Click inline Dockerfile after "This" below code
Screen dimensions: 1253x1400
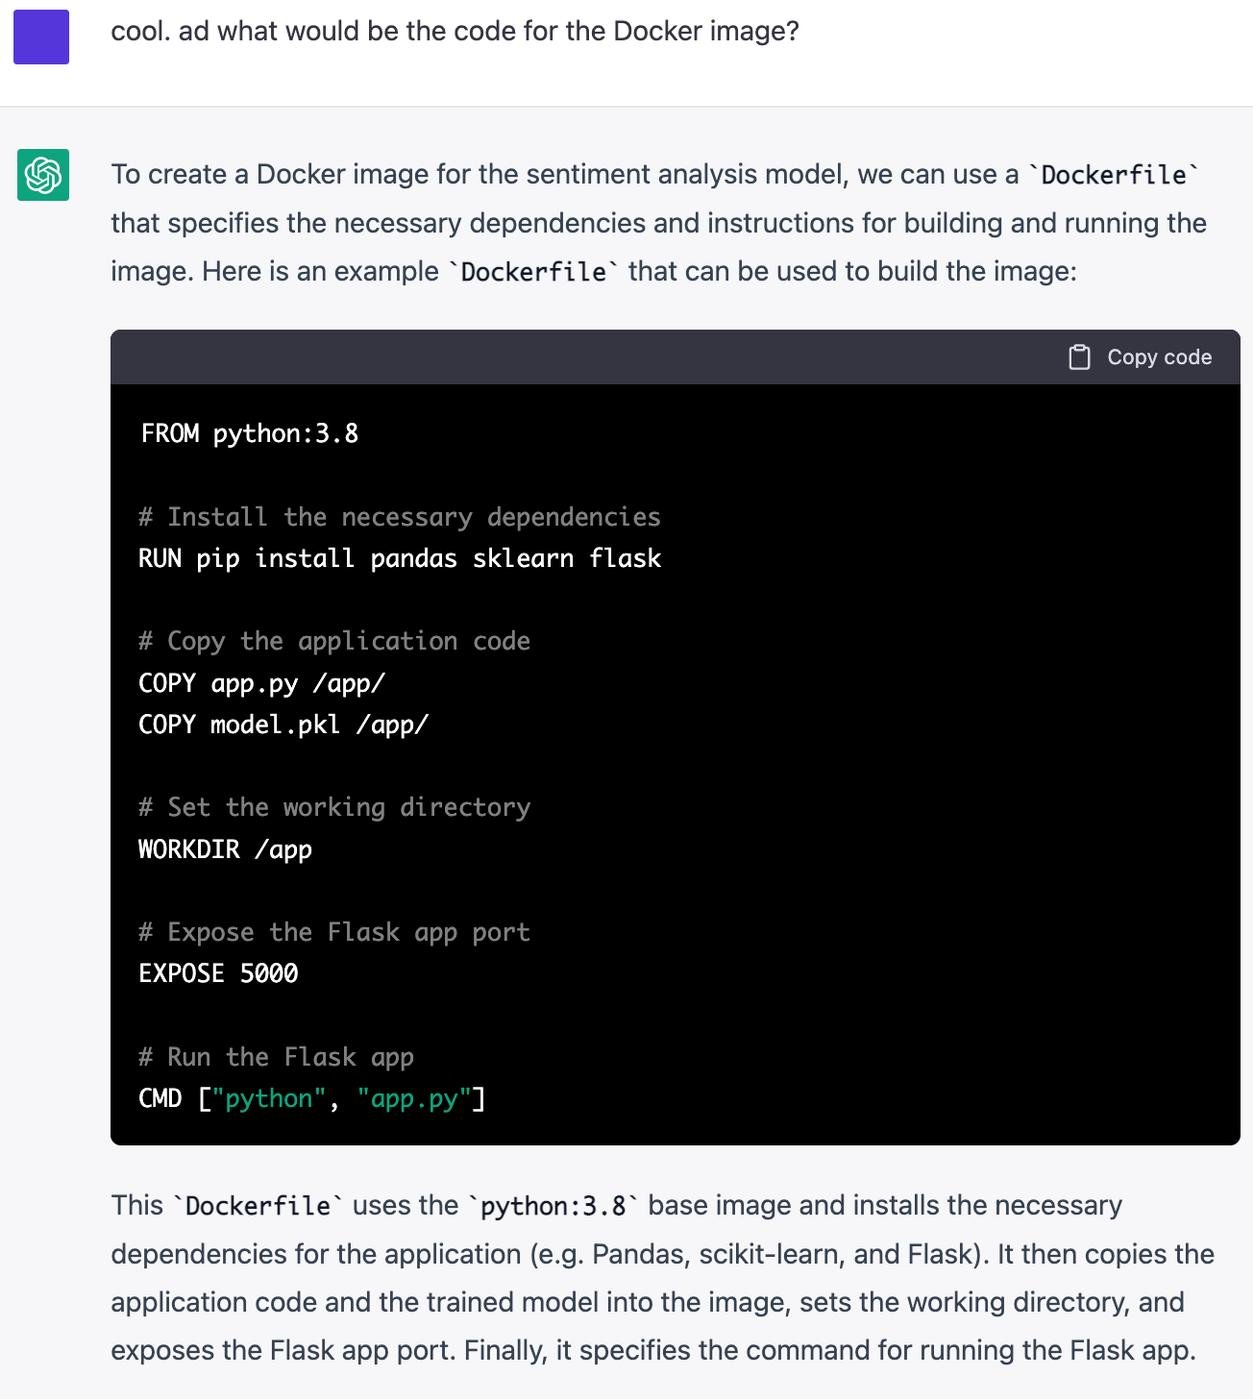(258, 1206)
